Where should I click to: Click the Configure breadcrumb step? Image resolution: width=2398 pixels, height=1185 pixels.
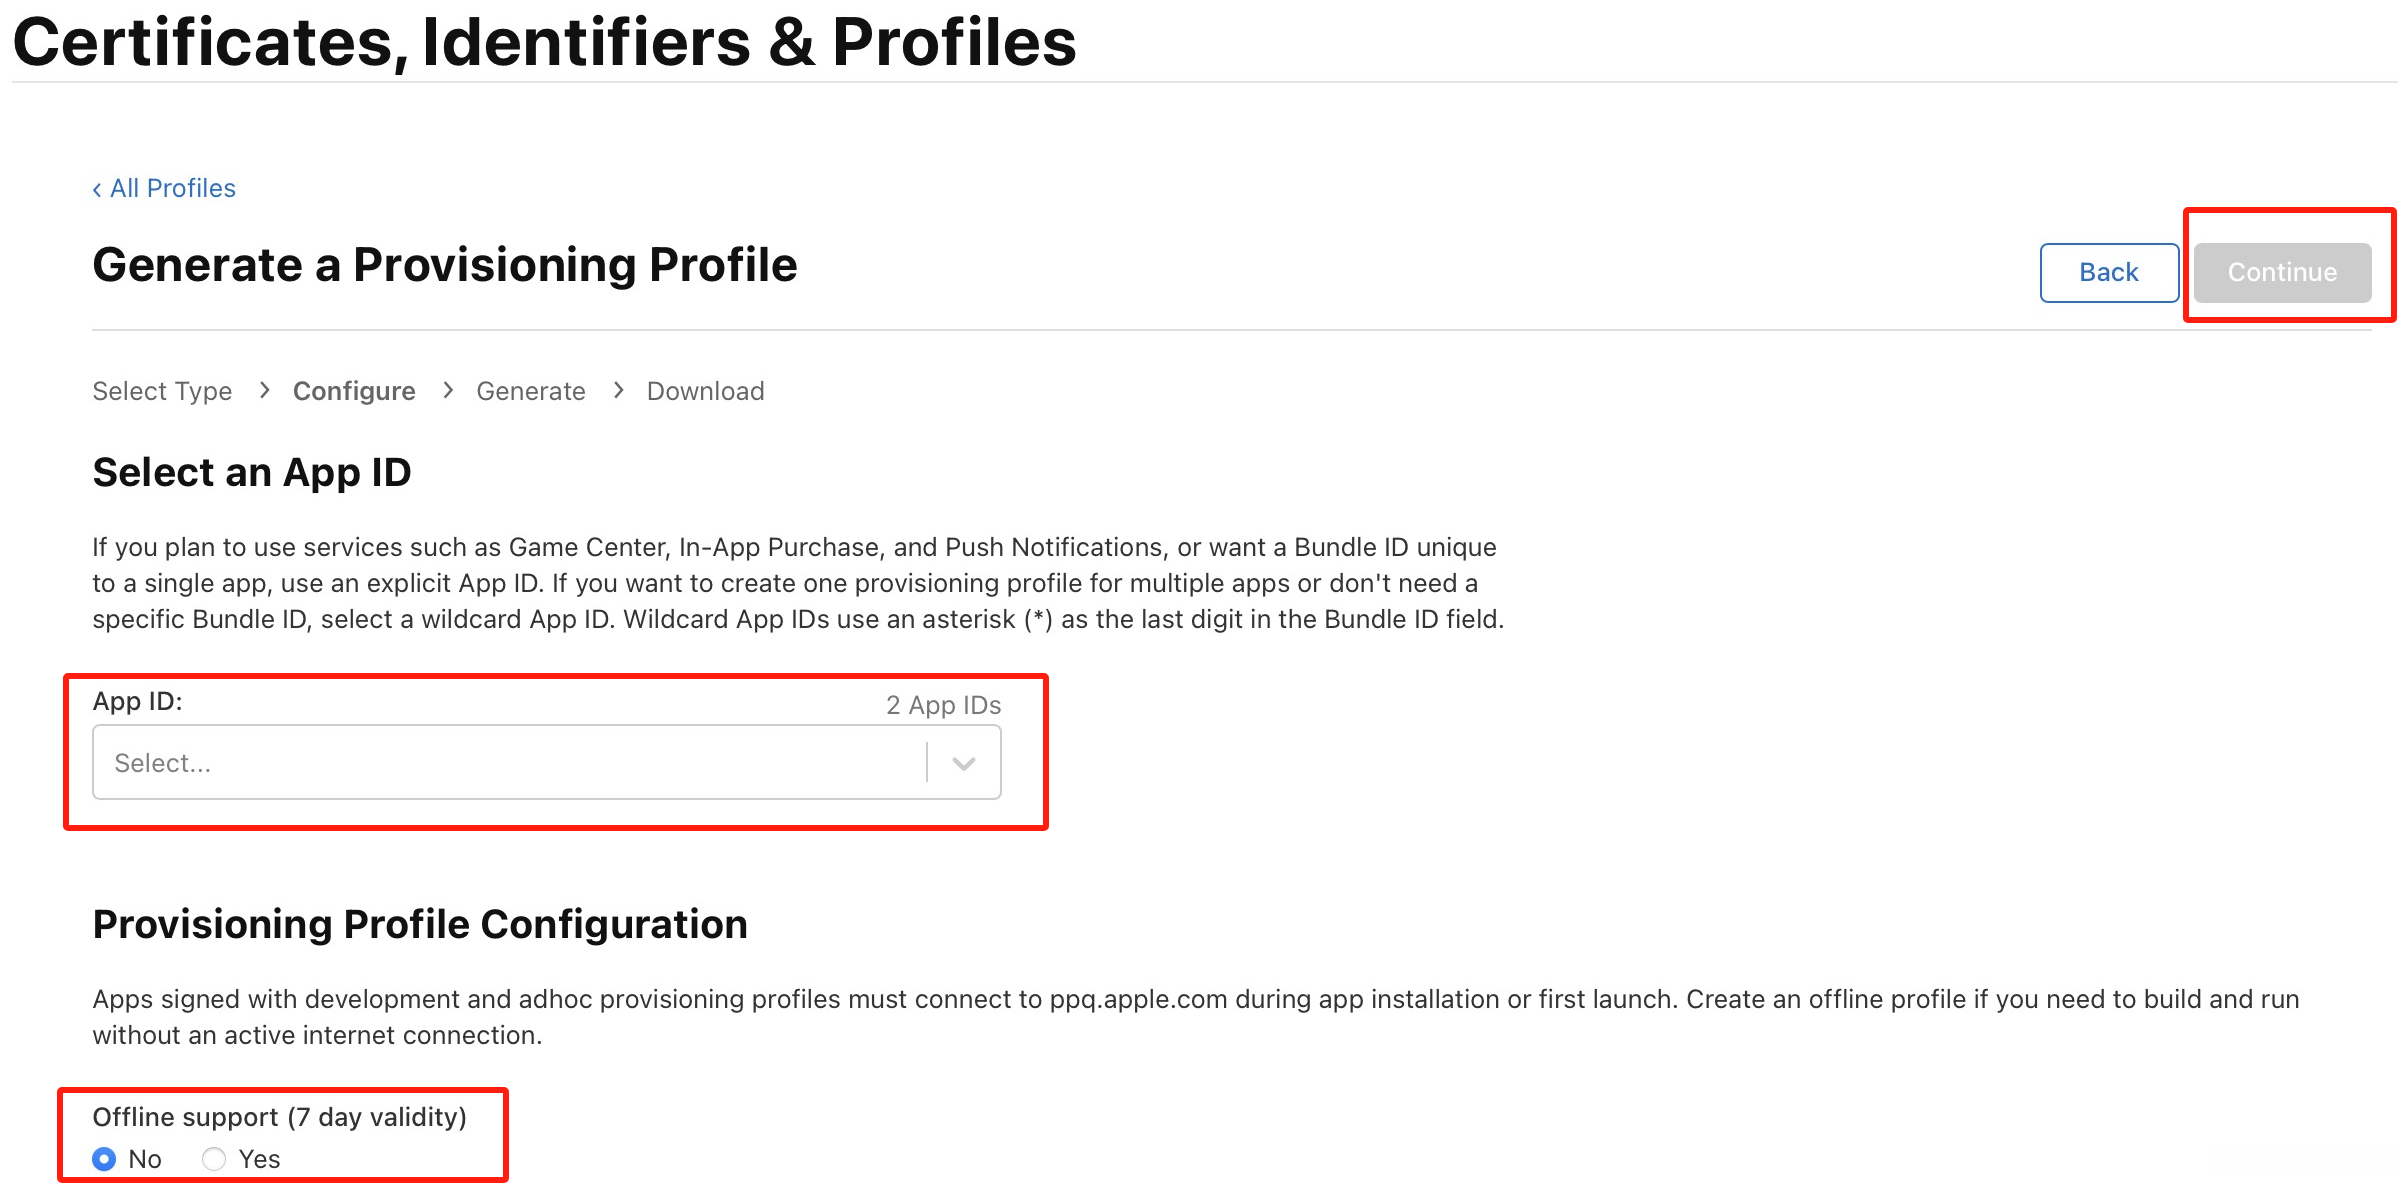354,391
